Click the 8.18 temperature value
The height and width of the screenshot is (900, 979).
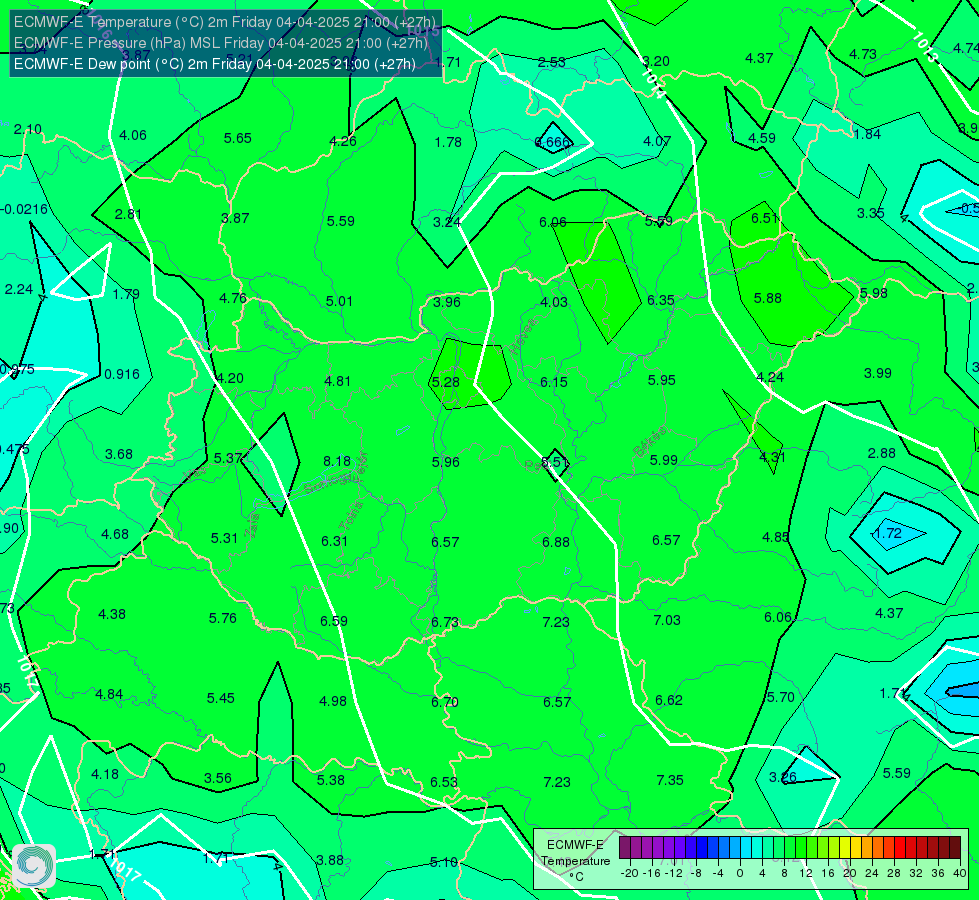(x=337, y=461)
